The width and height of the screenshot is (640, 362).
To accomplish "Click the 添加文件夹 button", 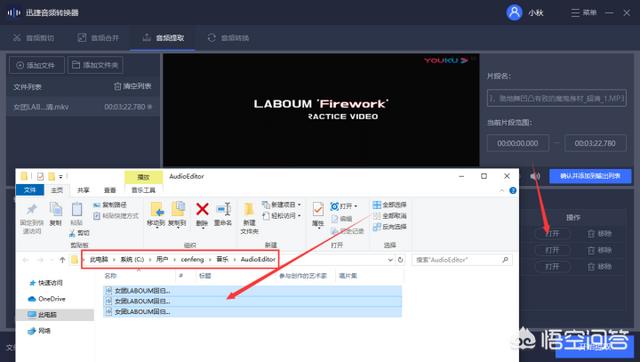I will [x=95, y=65].
